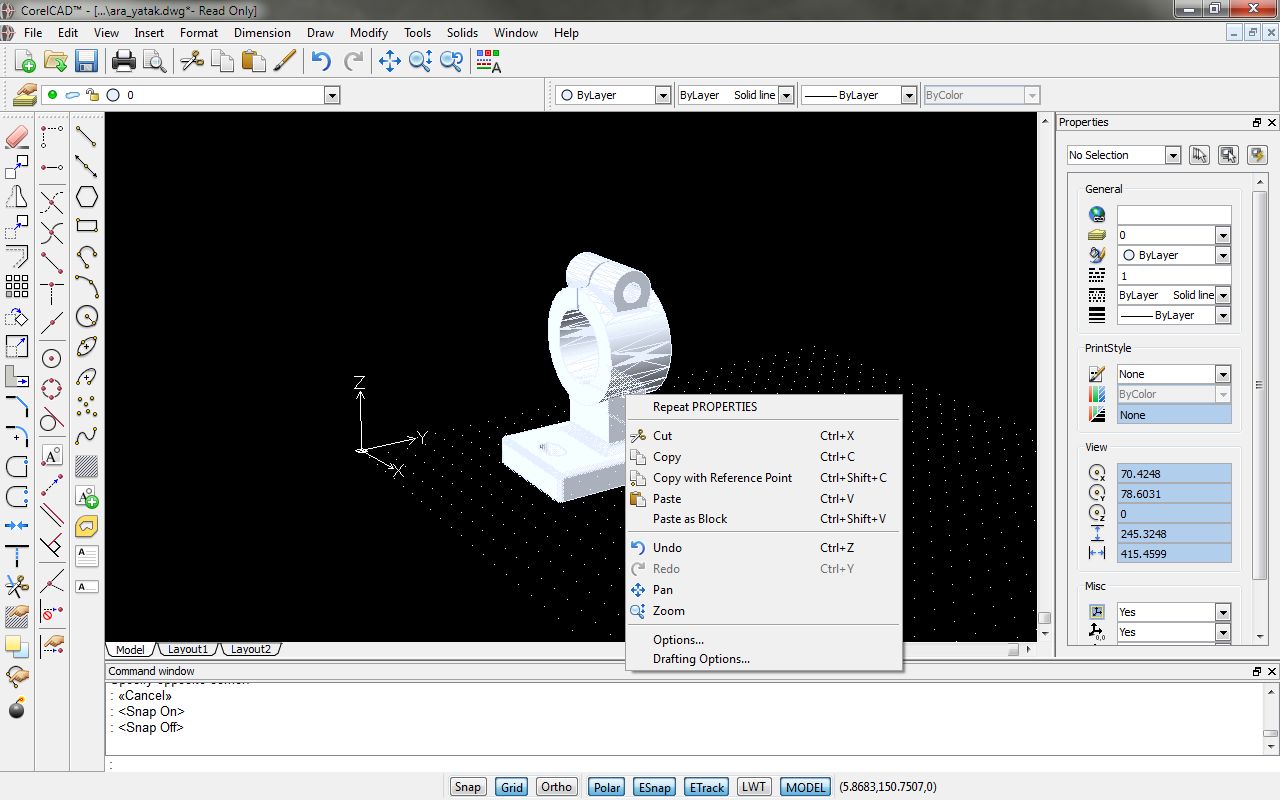The height and width of the screenshot is (800, 1280).
Task: Open the toolbar ByLayer color dropdown
Action: coord(662,95)
